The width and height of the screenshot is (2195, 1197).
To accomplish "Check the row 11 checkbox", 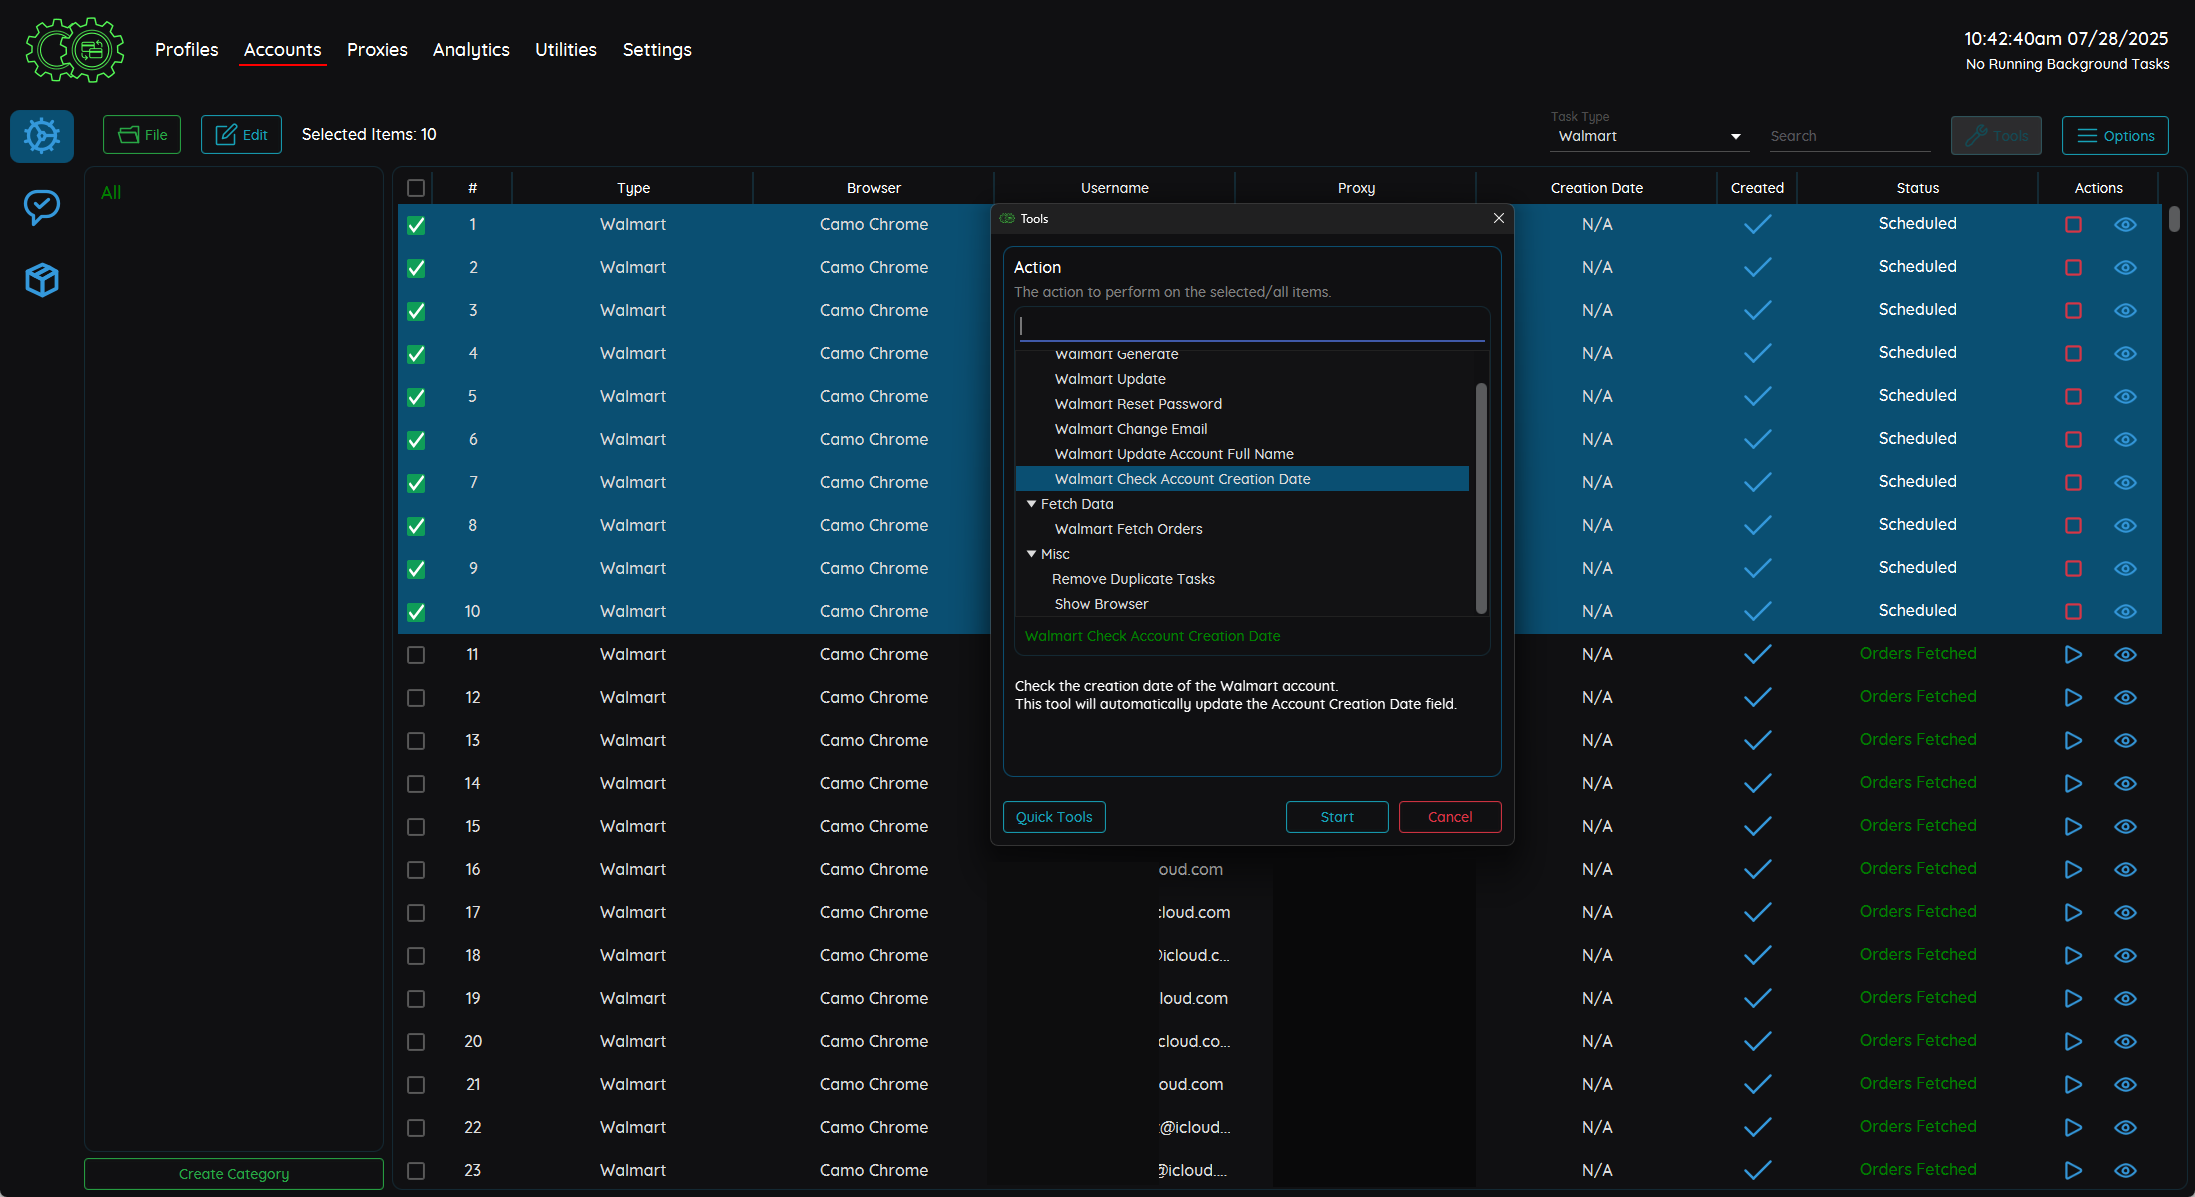I will [x=416, y=655].
